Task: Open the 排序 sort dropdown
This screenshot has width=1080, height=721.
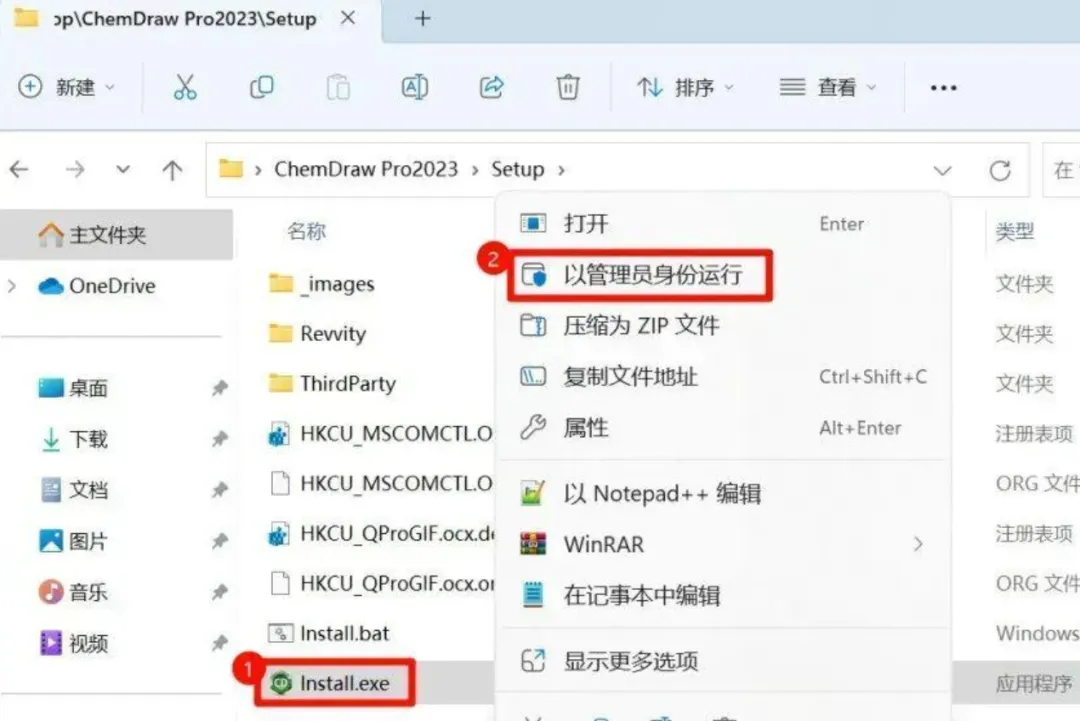Action: [685, 87]
